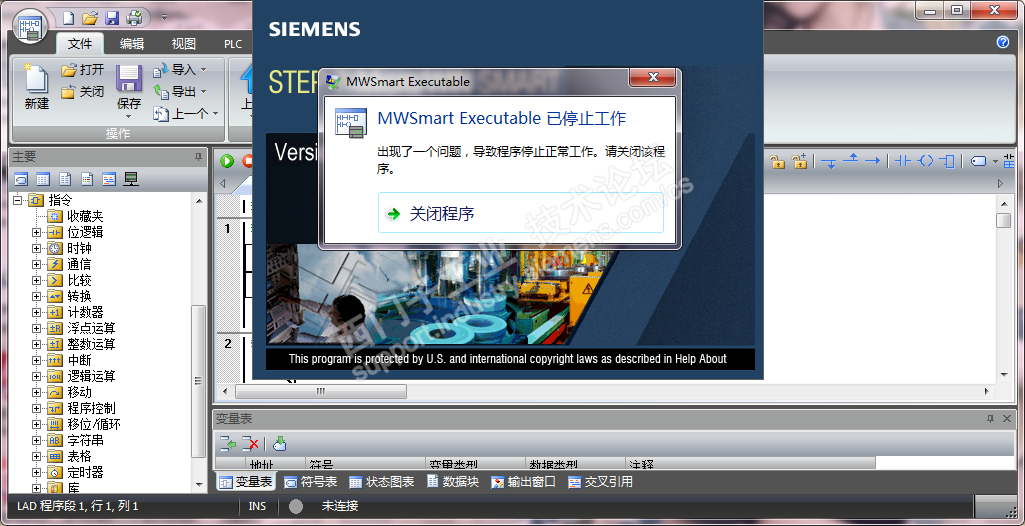Viewport: 1025px width, 526px height.
Task: Click the unlock-plus icon in editor toolbar
Action: 799,161
